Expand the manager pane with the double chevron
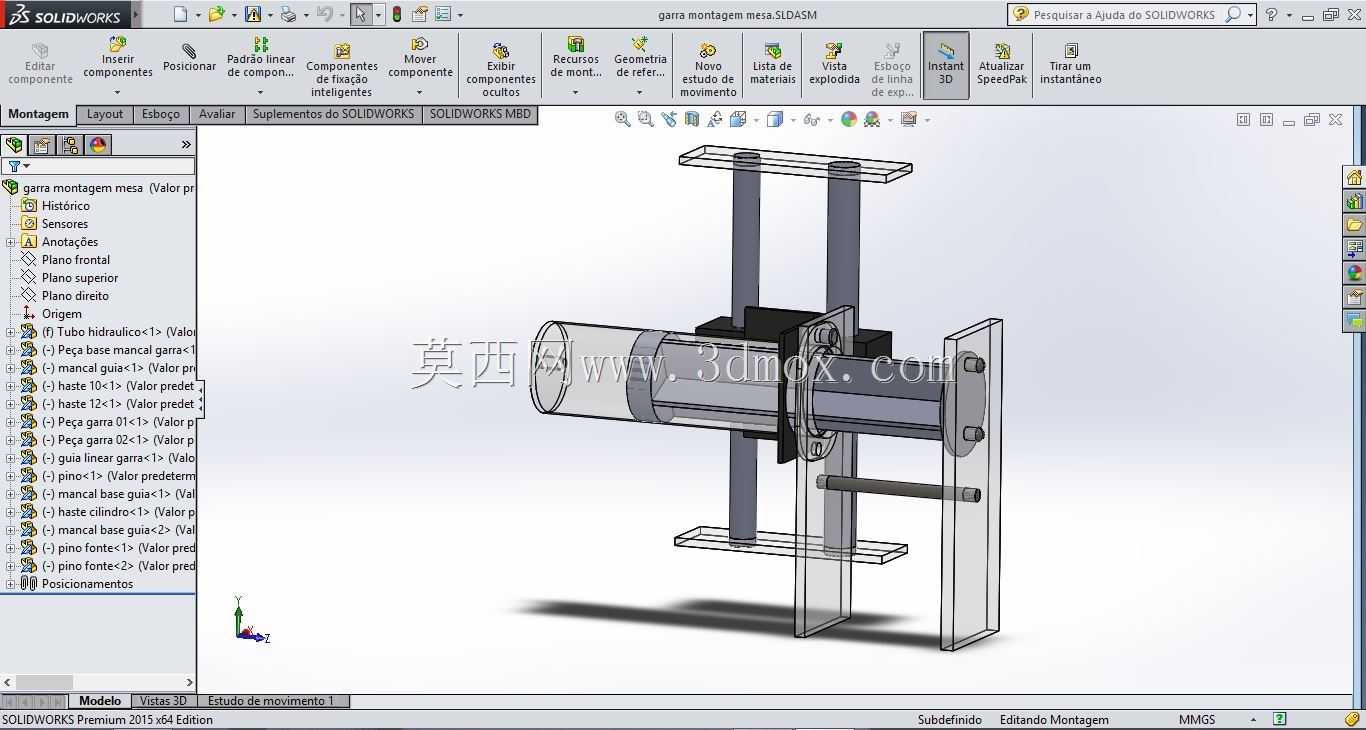The width and height of the screenshot is (1366, 730). click(x=186, y=145)
